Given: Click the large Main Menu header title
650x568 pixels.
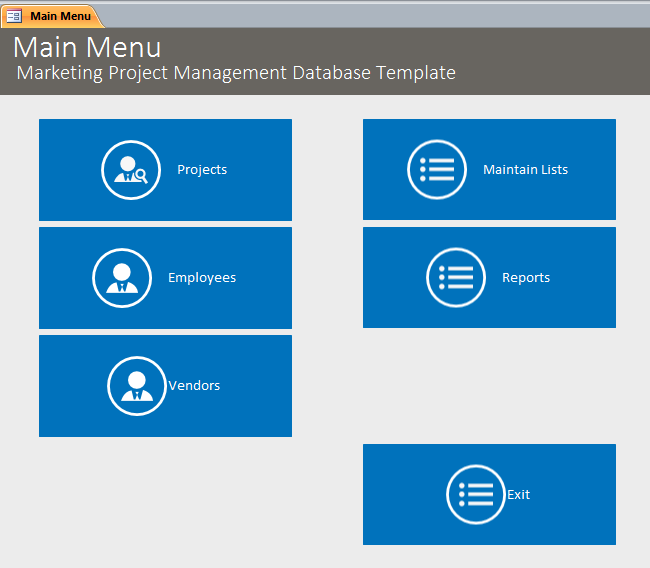Looking at the screenshot, I should (87, 47).
